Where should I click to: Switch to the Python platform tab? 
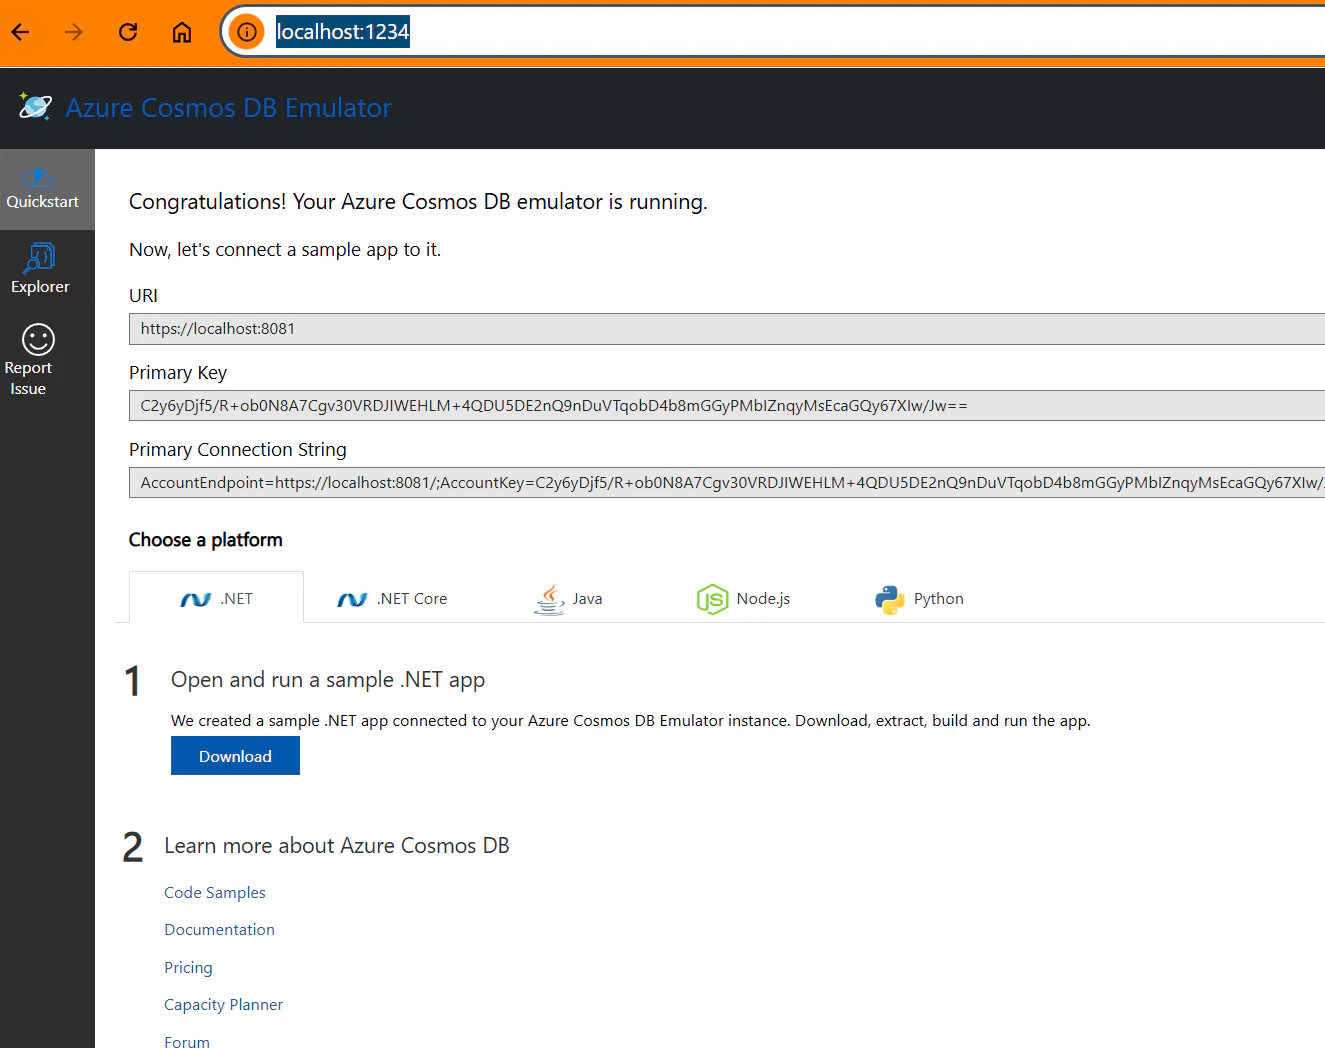tap(919, 599)
